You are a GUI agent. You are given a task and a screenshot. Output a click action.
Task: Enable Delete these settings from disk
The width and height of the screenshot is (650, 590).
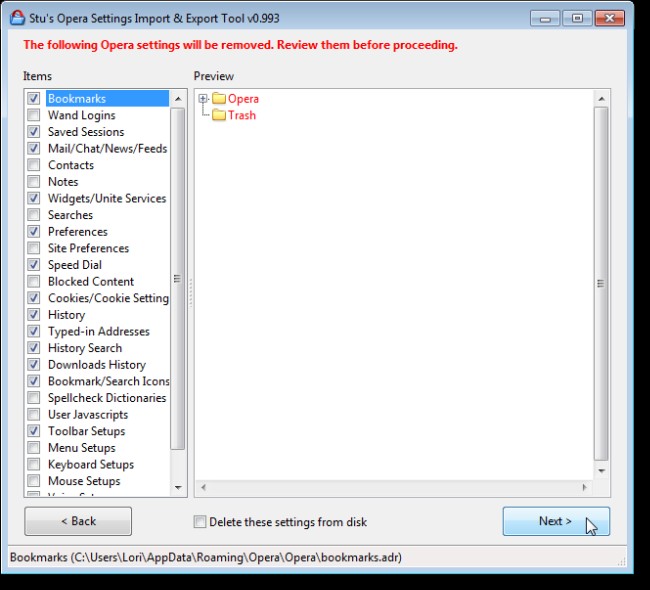pyautogui.click(x=200, y=522)
